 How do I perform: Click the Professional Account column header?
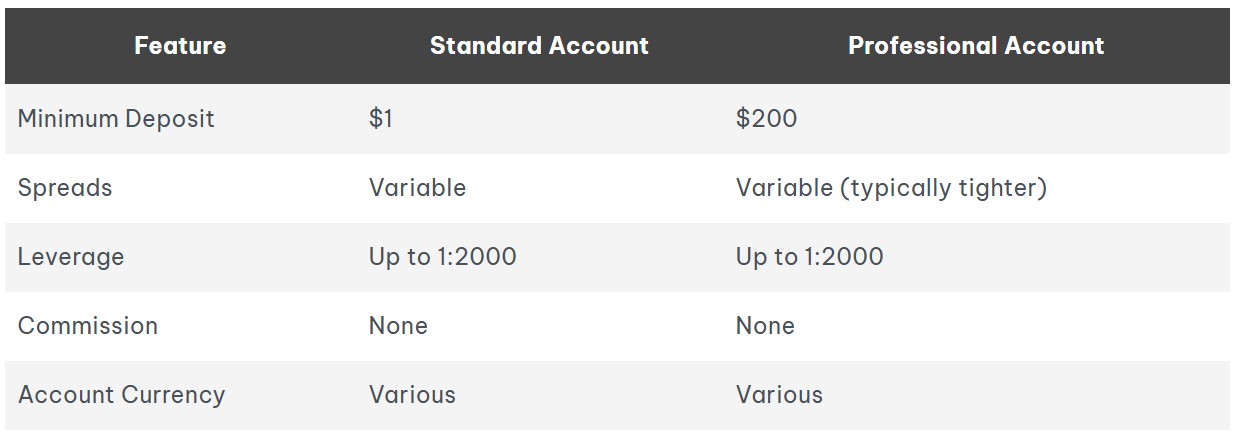(976, 46)
